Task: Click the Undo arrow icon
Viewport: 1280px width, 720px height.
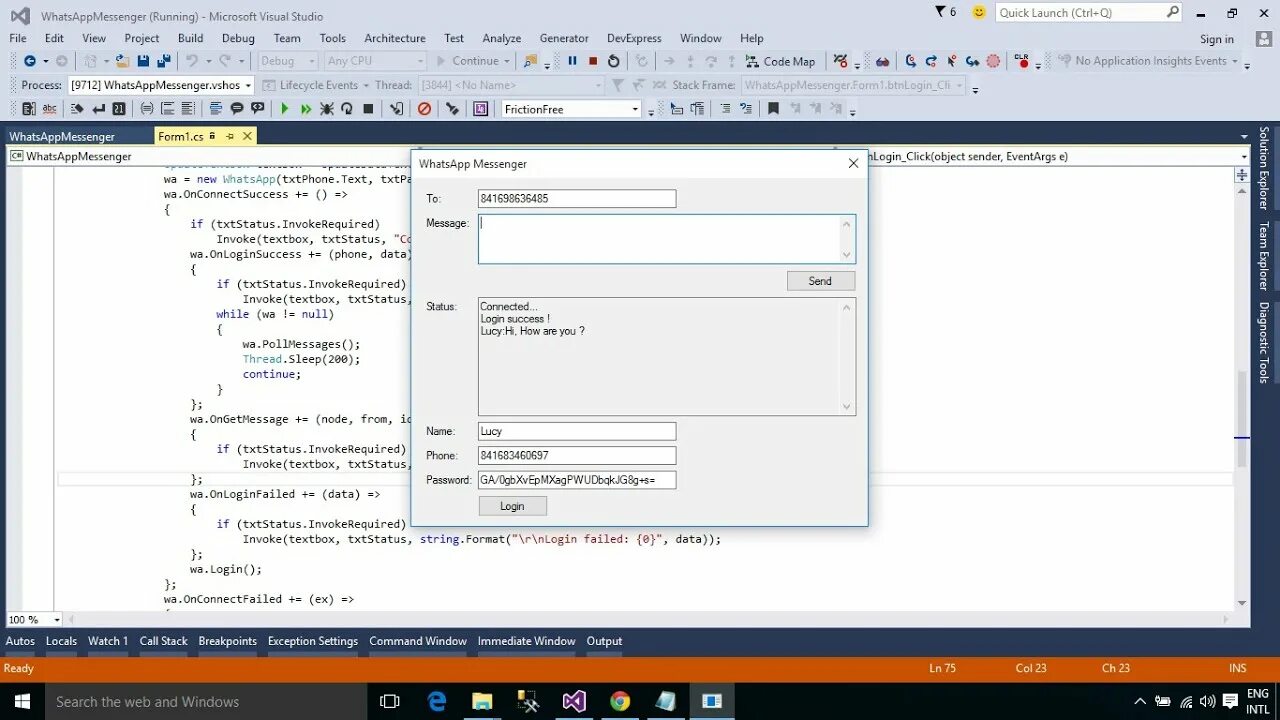Action: pyautogui.click(x=191, y=61)
